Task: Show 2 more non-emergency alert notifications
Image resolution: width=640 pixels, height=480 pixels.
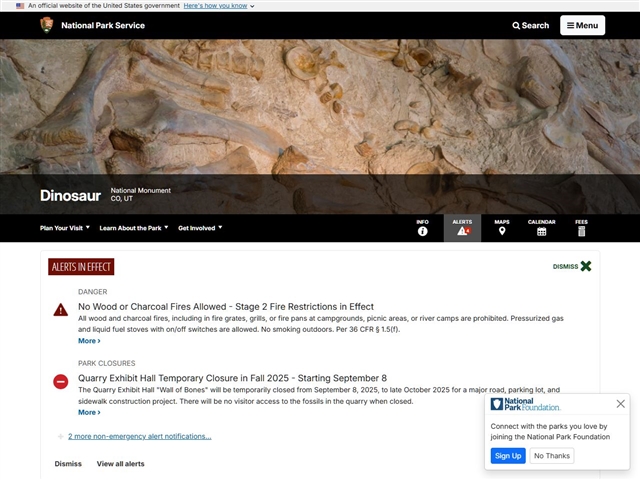Action: pos(139,436)
